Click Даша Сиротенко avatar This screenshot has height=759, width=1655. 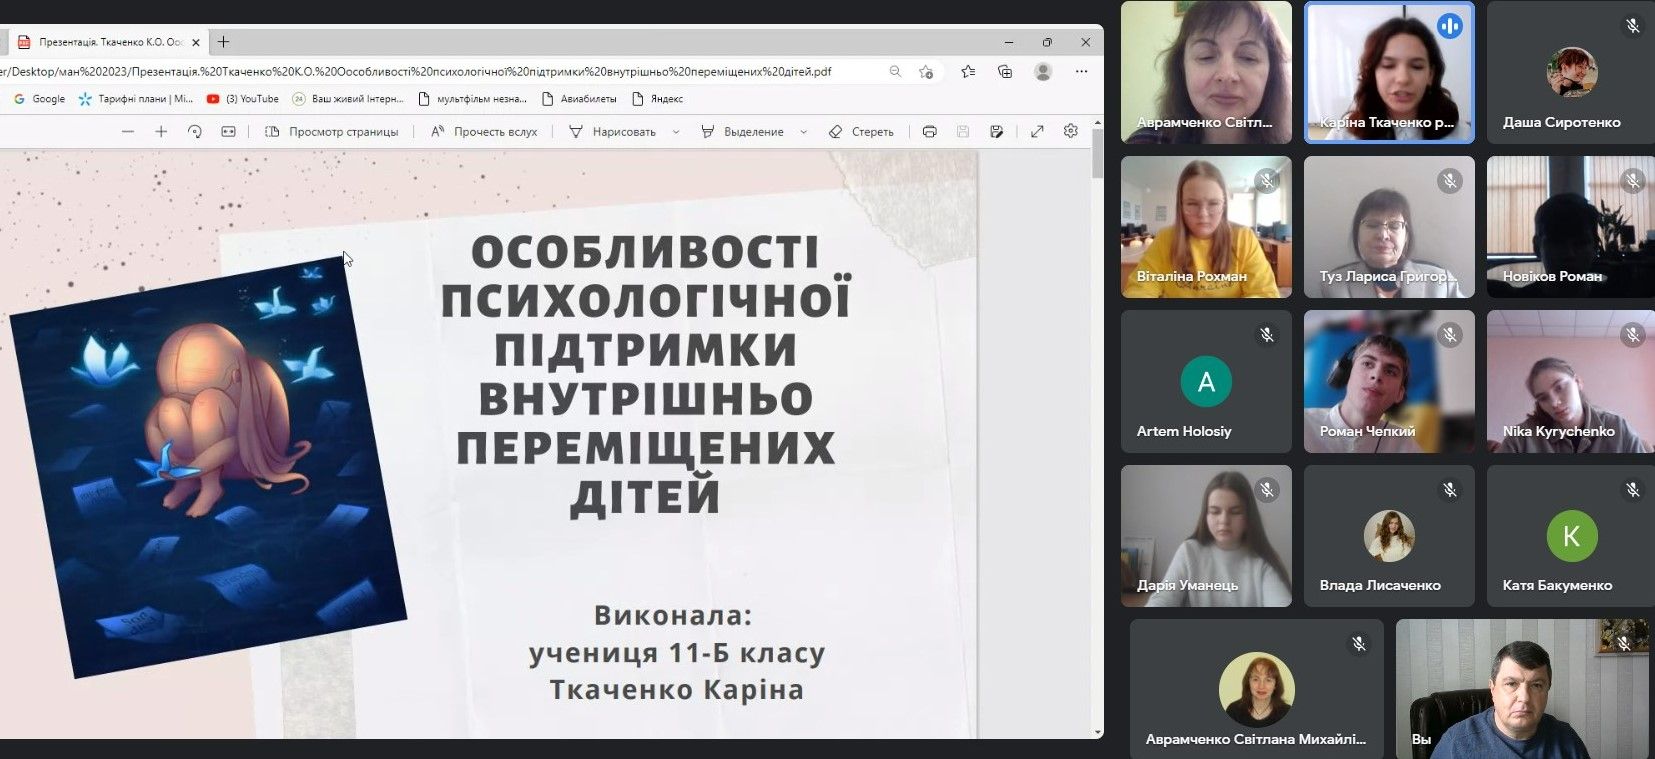(x=1571, y=72)
